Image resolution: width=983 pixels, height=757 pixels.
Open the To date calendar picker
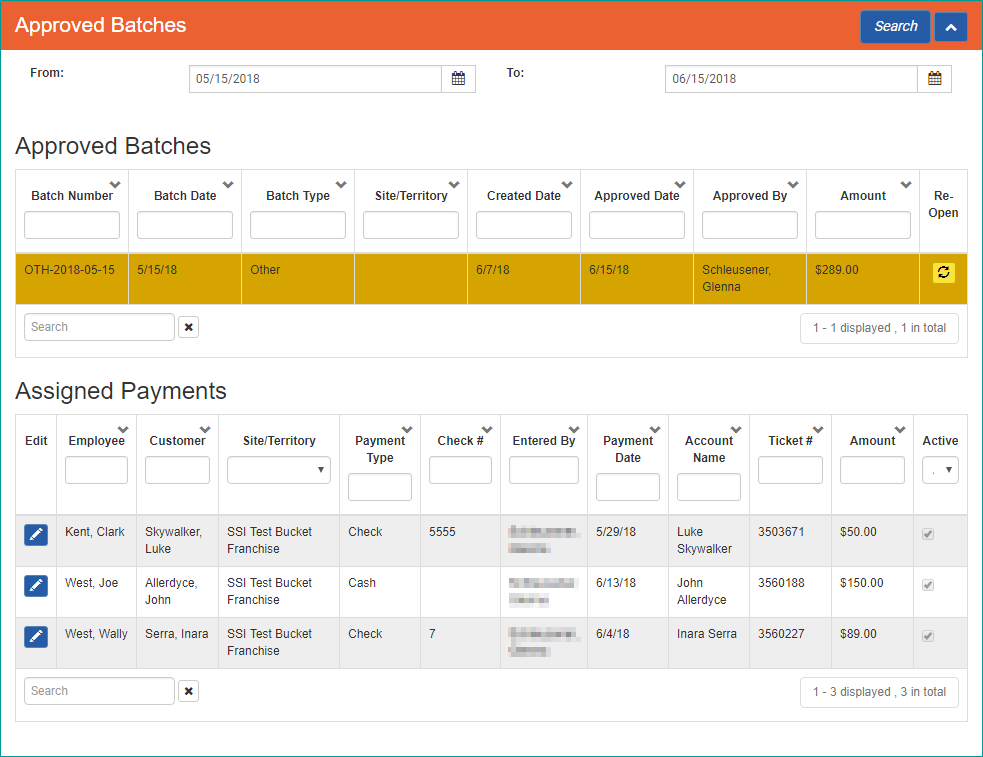[934, 78]
